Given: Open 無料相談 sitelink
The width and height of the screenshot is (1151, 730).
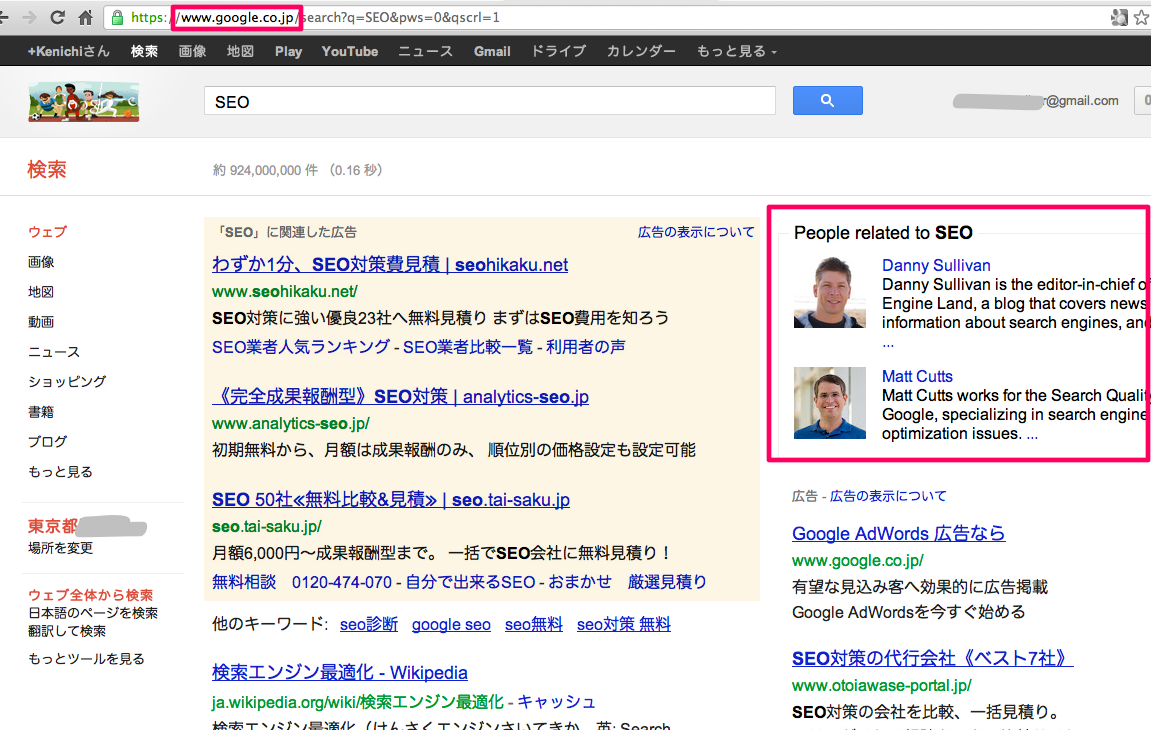Looking at the screenshot, I should 244,582.
